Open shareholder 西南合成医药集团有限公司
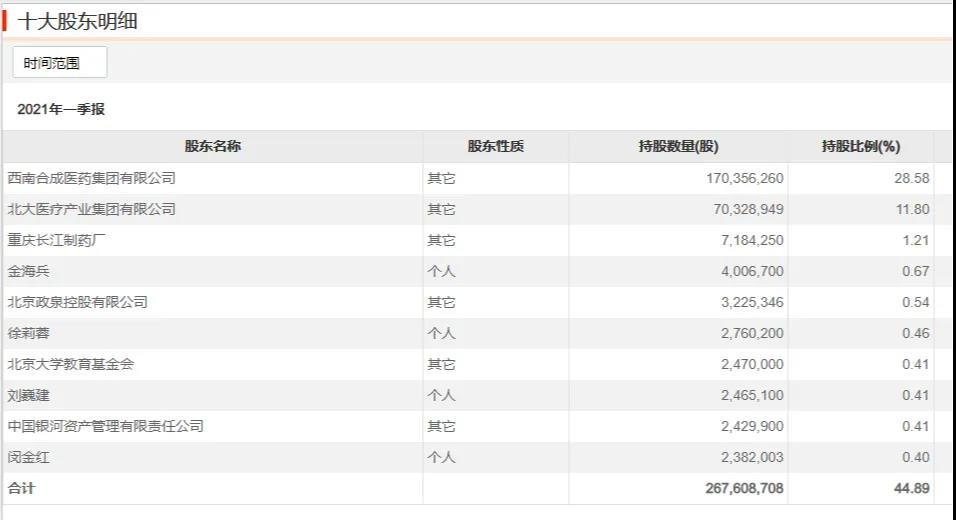 [91, 178]
